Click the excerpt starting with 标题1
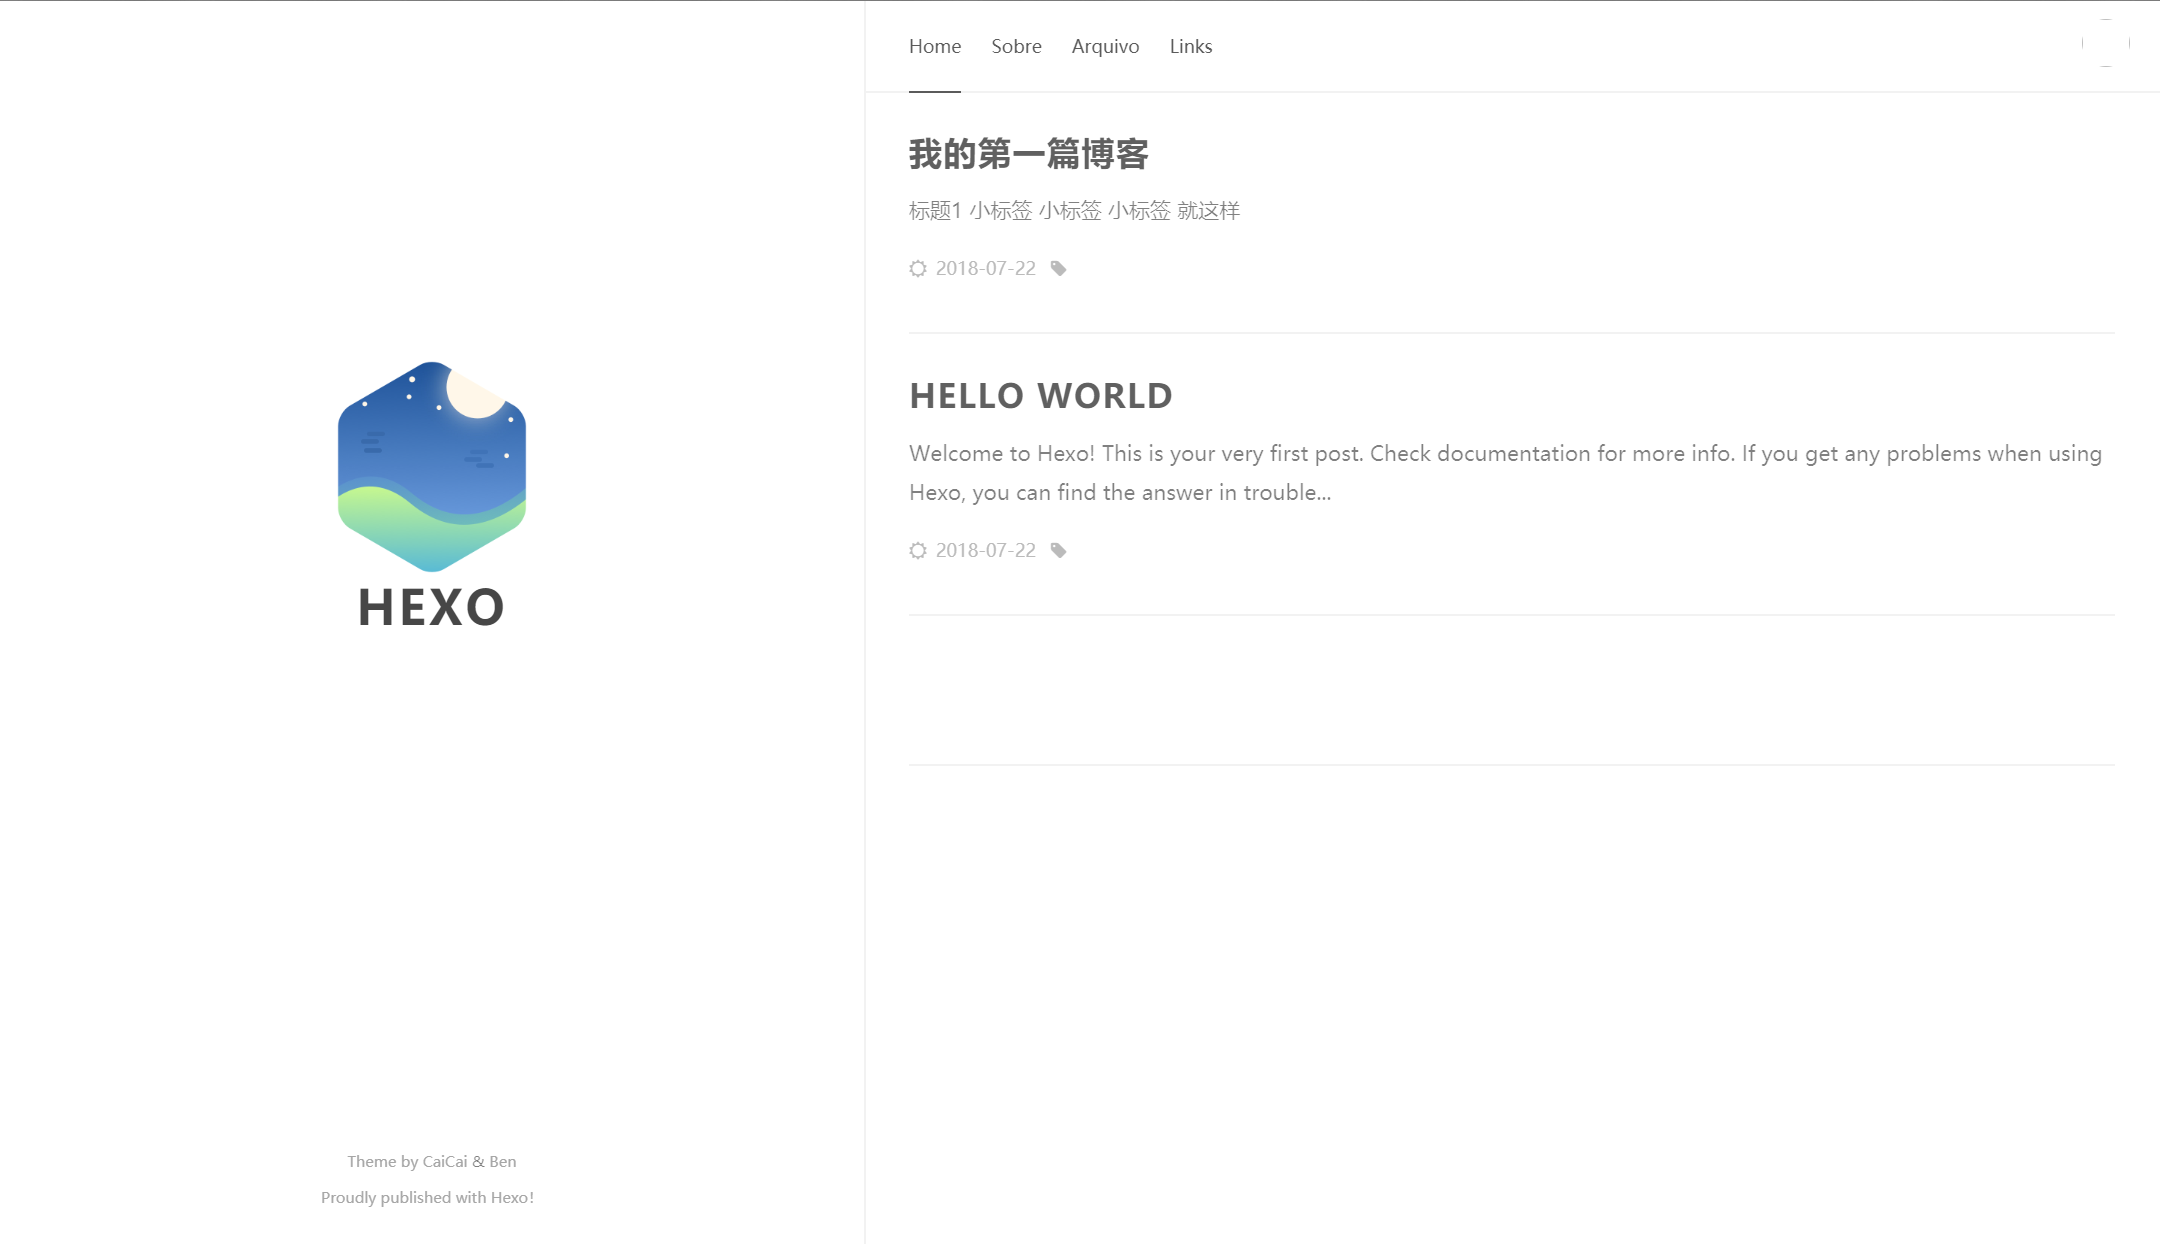2160x1244 pixels. [1073, 210]
